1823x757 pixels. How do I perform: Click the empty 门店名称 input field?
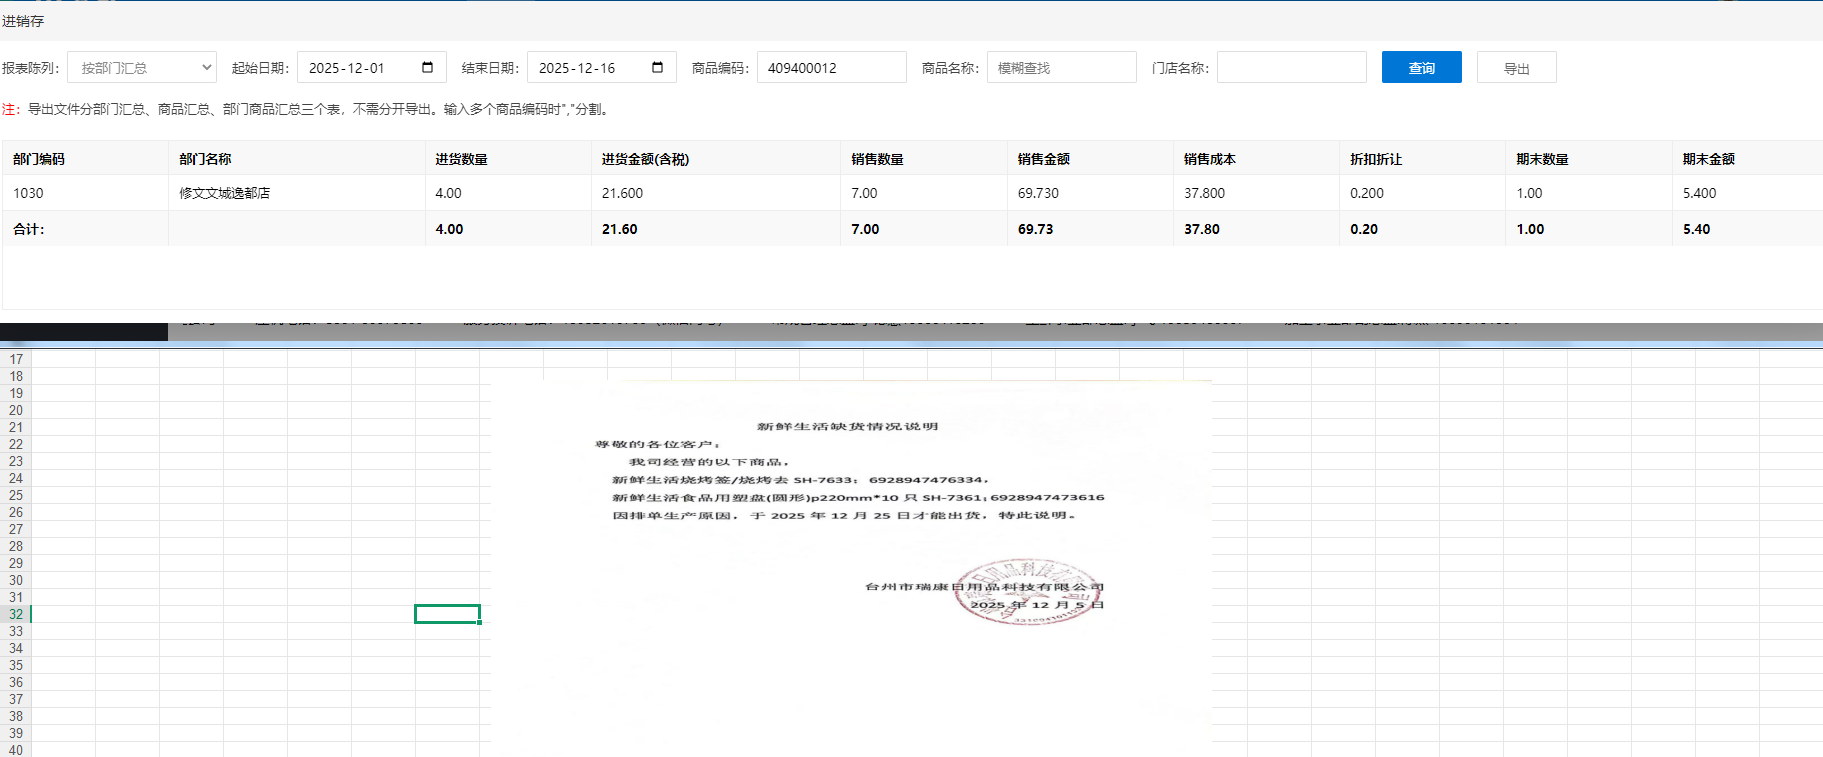pyautogui.click(x=1290, y=68)
